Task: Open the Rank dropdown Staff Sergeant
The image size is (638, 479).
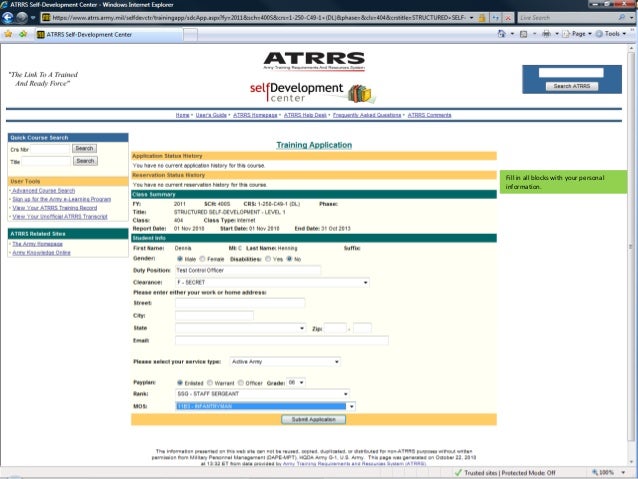Action: click(x=262, y=394)
